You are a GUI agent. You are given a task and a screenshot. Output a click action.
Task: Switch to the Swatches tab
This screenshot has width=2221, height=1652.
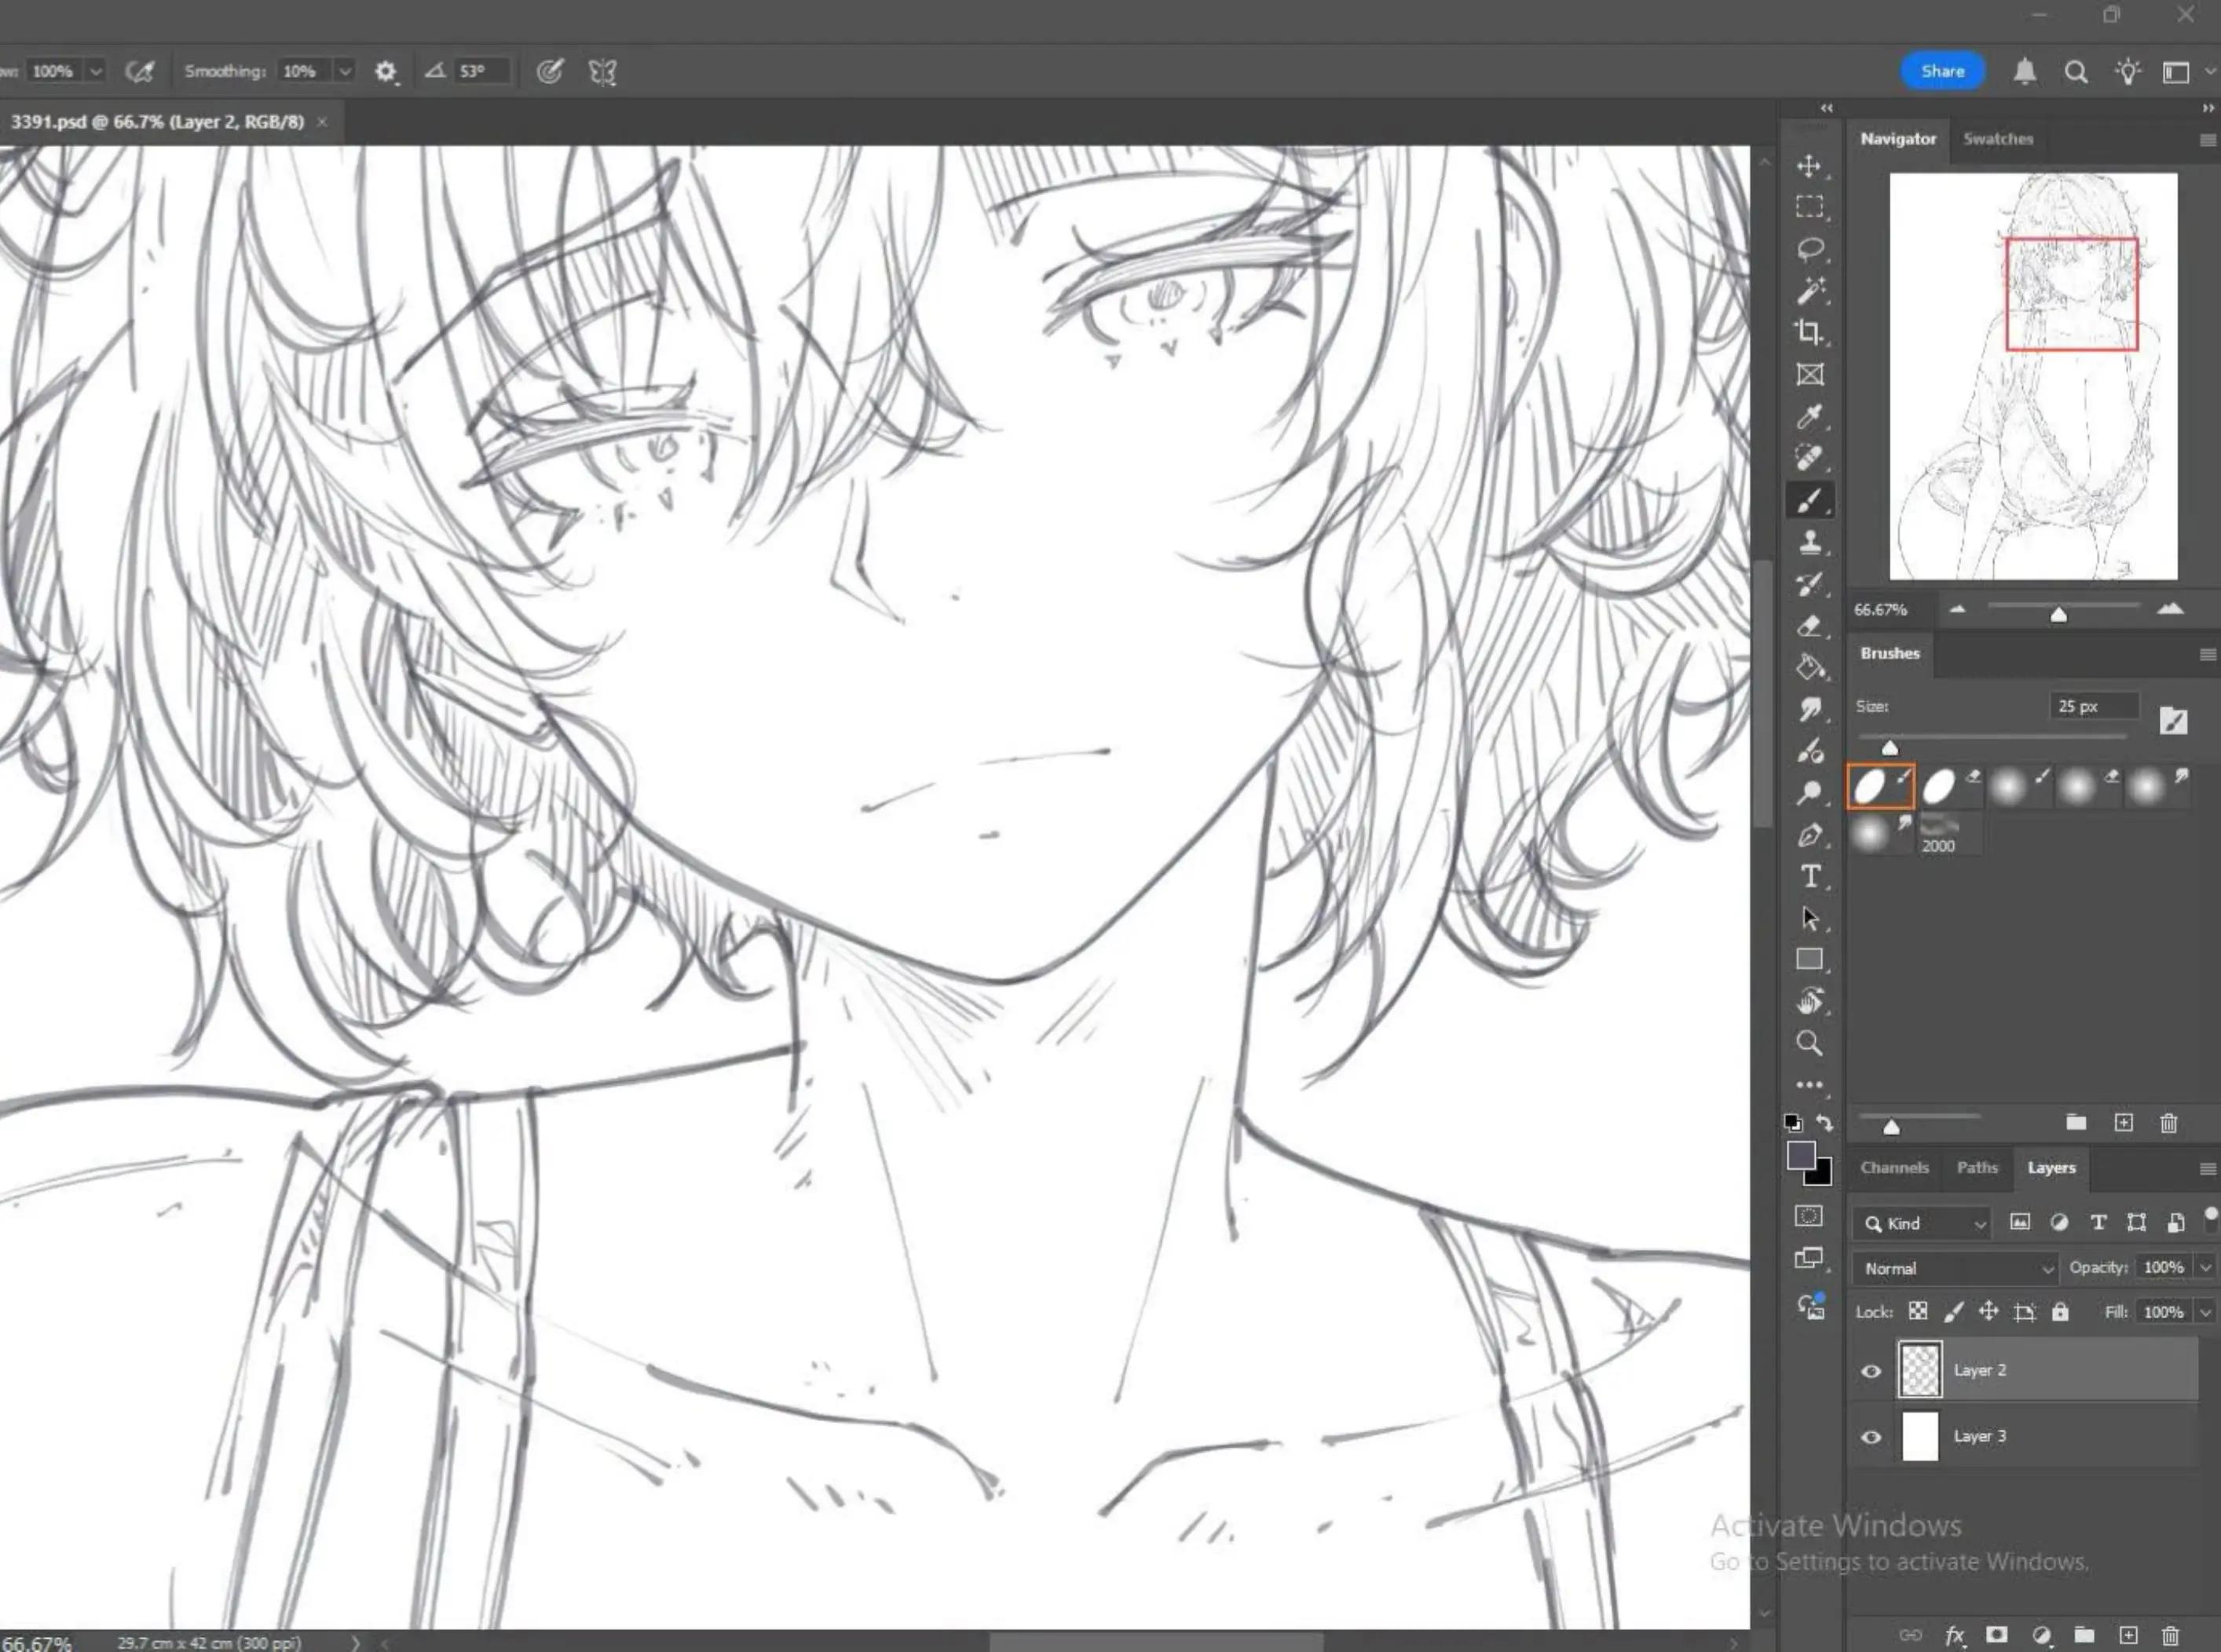1998,139
